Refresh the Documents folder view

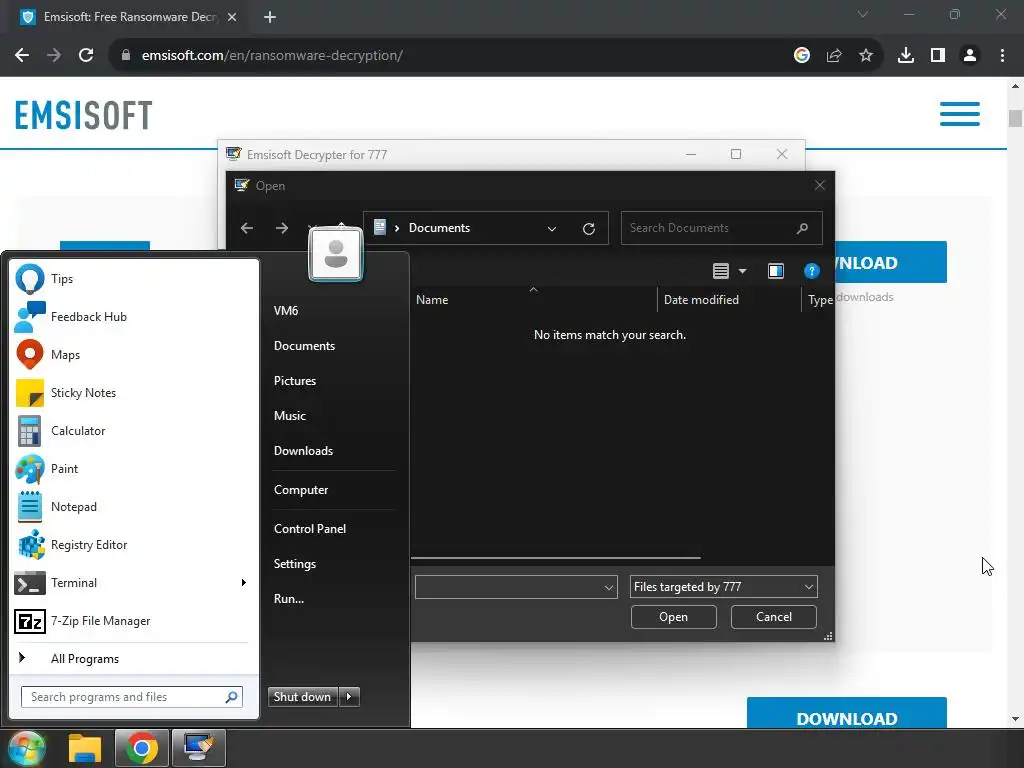(x=589, y=229)
